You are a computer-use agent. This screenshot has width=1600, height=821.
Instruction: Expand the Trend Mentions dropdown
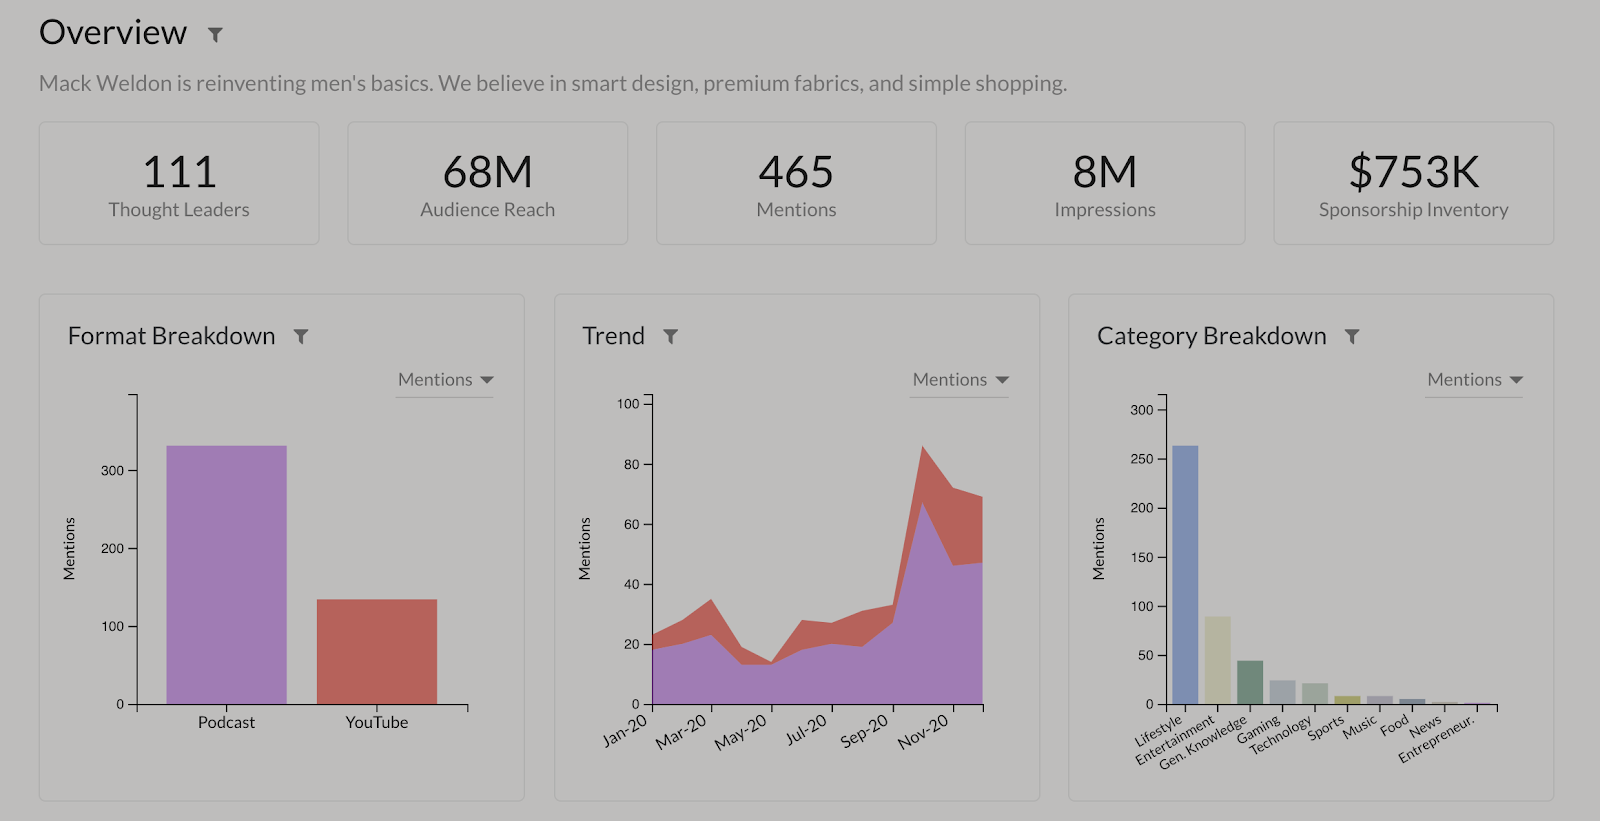click(960, 380)
